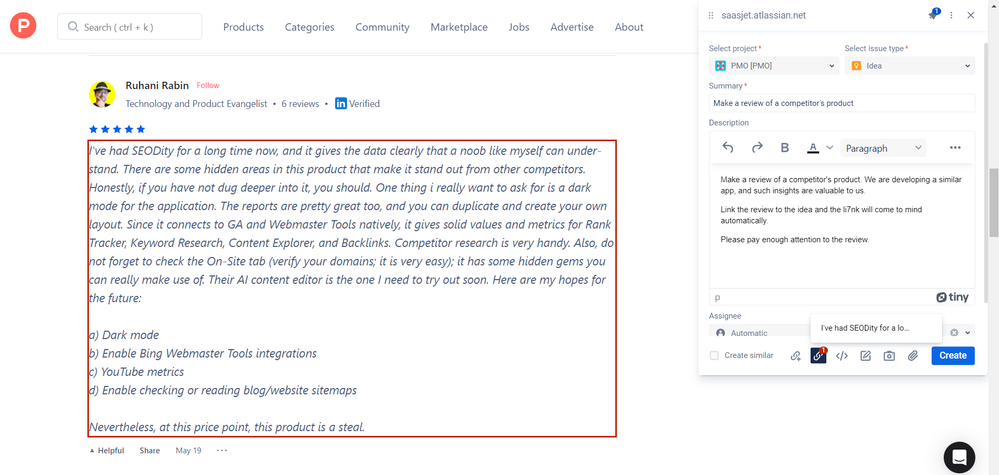
Task: Open the About page
Action: [629, 27]
